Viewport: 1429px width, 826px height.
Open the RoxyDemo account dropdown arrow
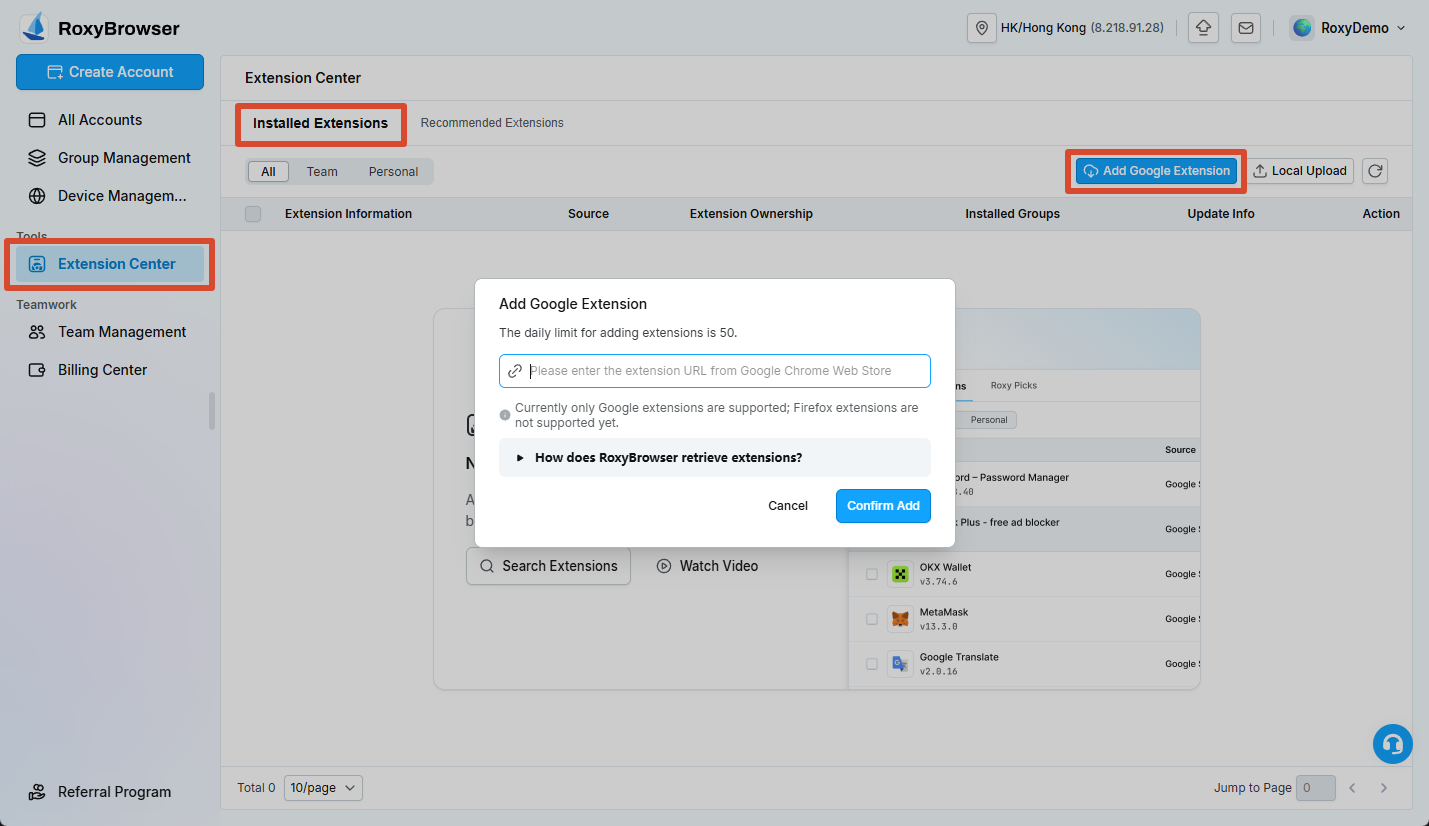pyautogui.click(x=1401, y=28)
